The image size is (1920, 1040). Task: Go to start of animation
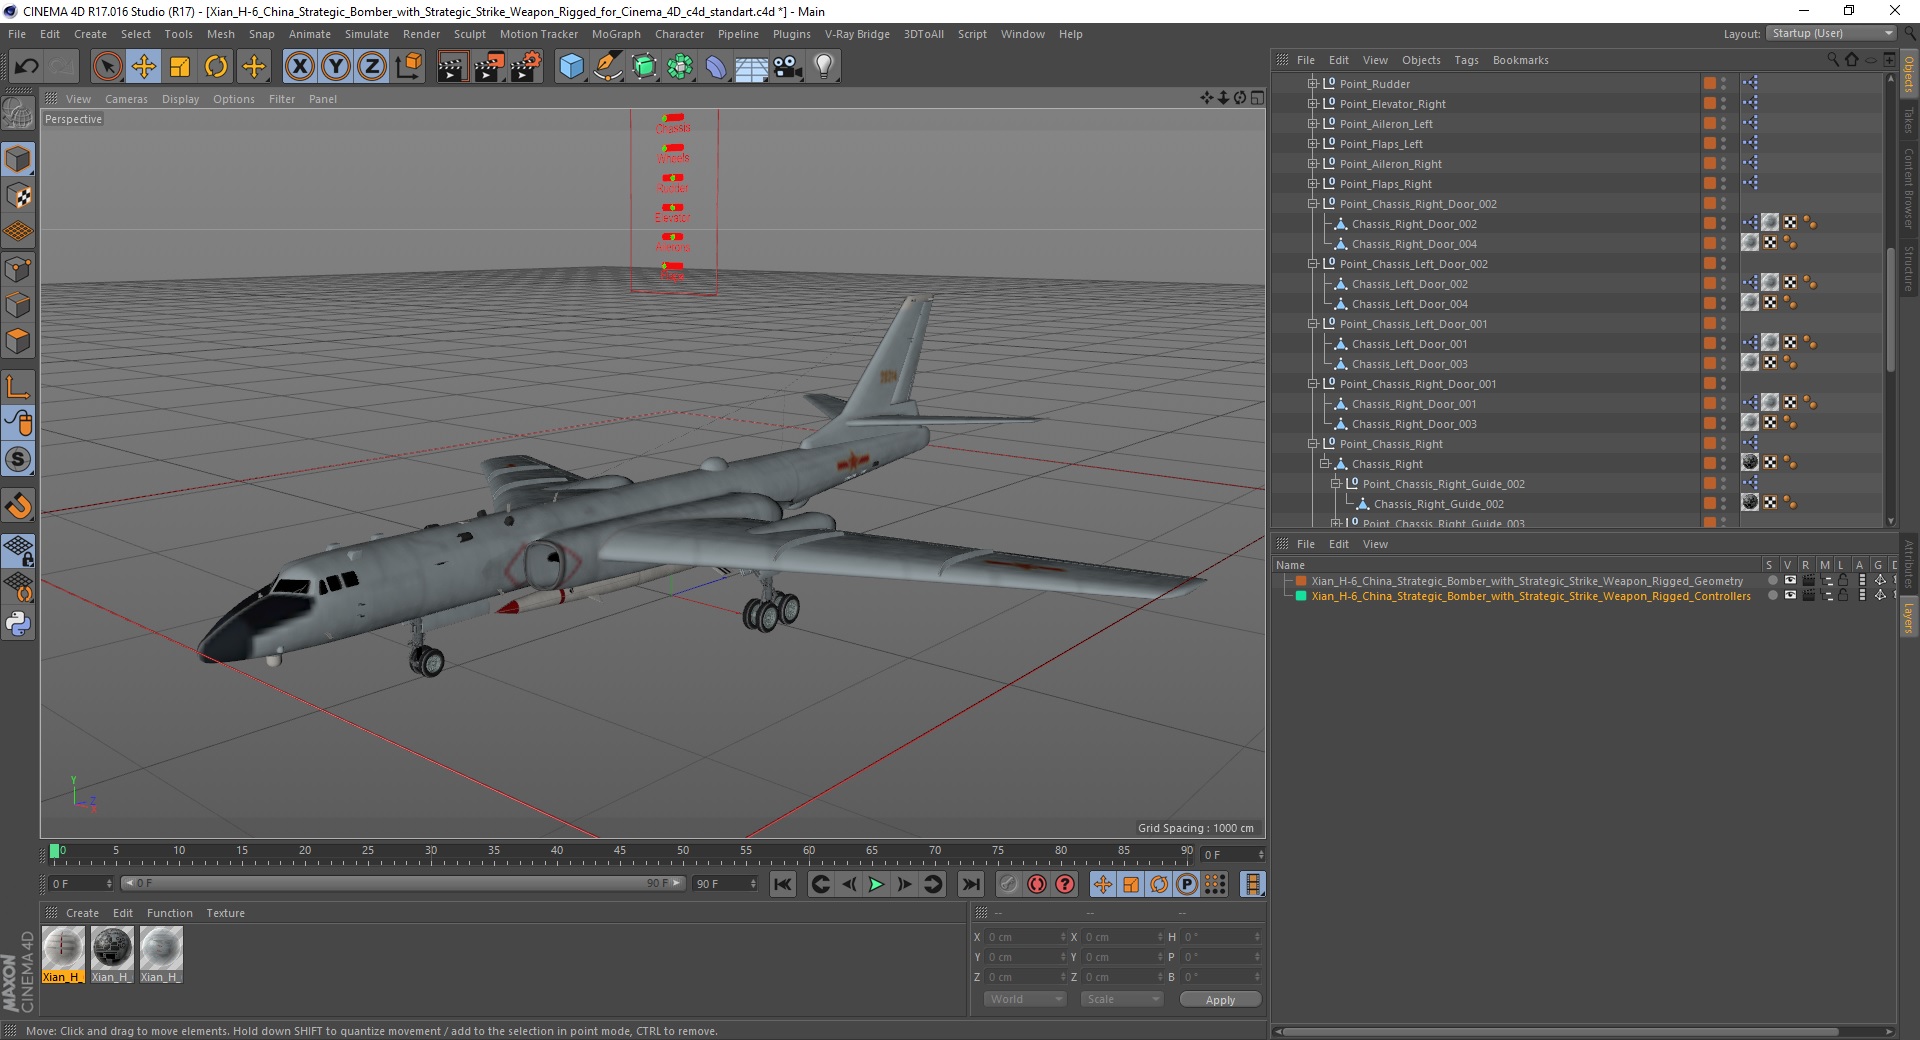click(x=783, y=884)
